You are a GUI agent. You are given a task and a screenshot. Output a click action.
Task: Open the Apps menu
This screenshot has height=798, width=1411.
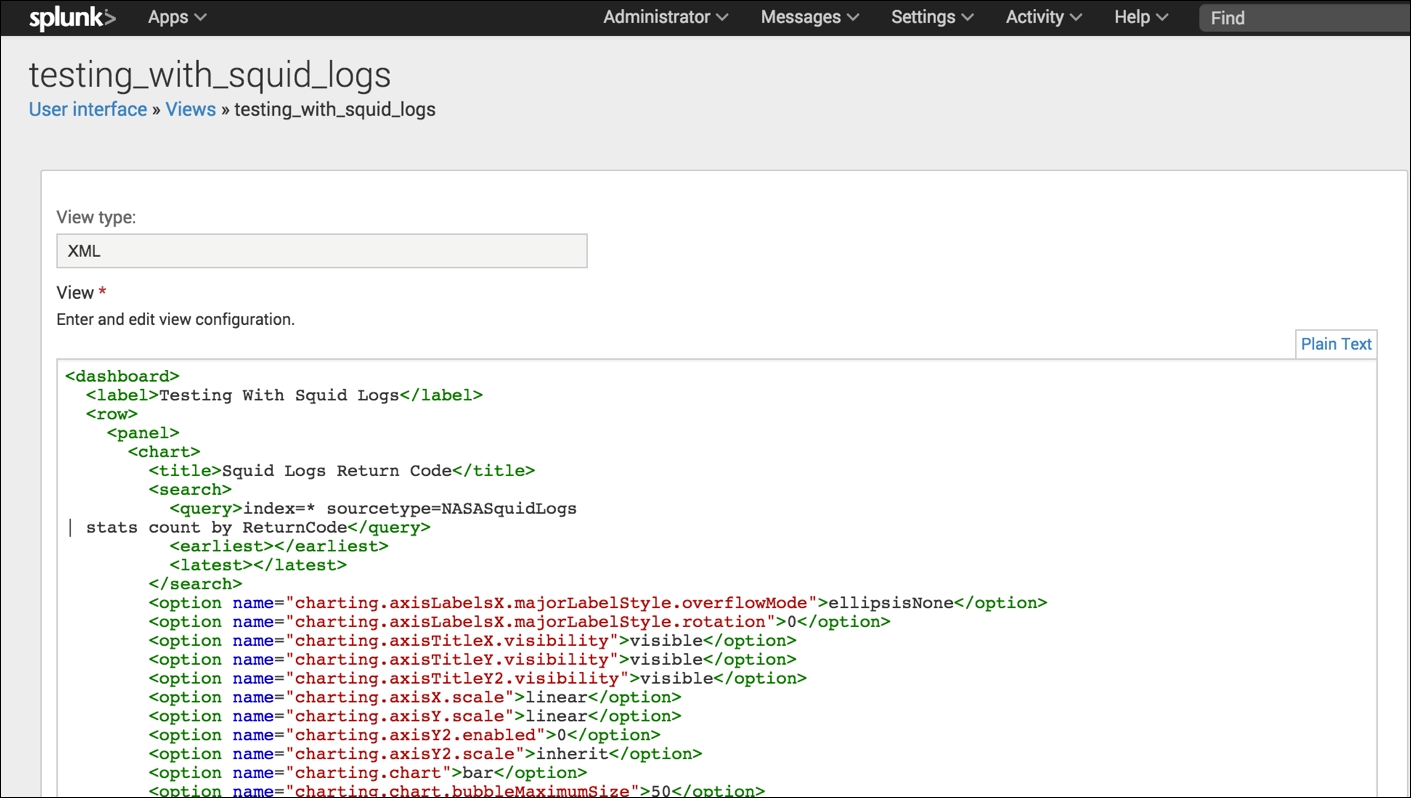[x=168, y=17]
